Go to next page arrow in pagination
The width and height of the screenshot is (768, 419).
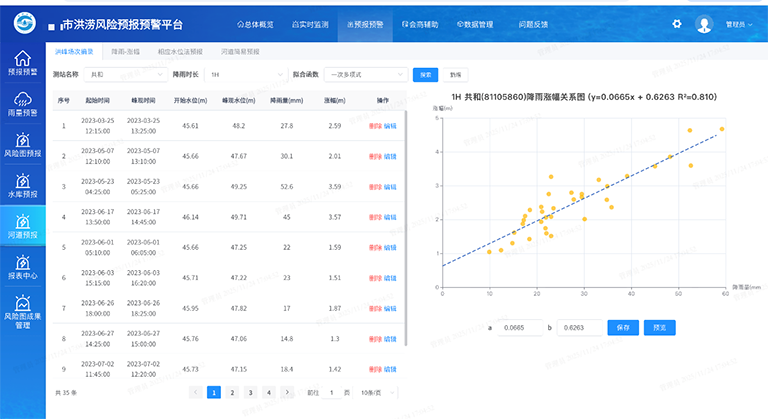click(287, 392)
